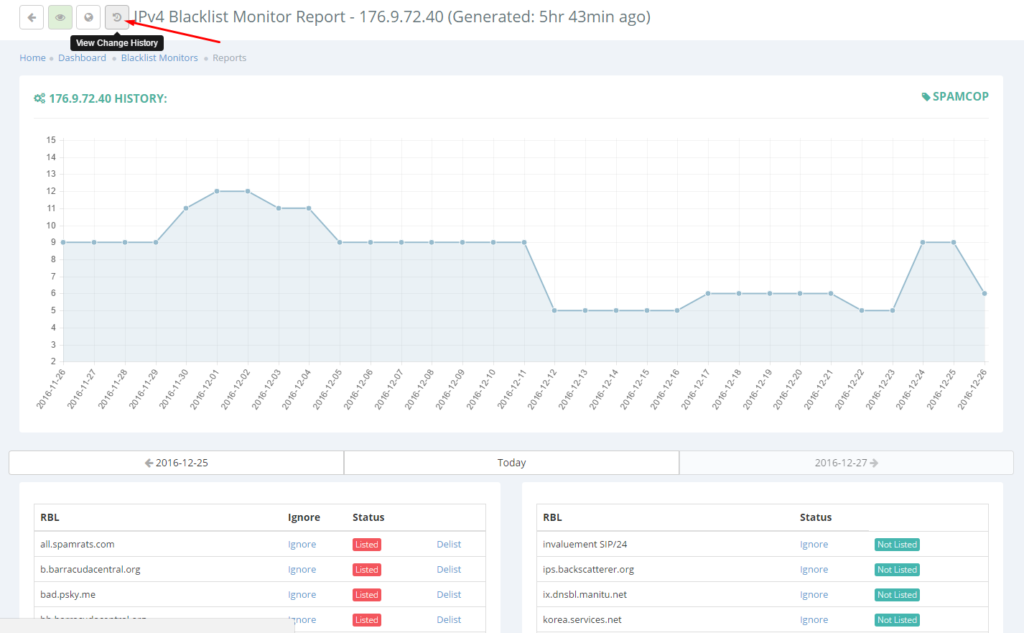Select the Today tab in date navigation
Viewport: 1024px width, 633px height.
click(x=511, y=462)
